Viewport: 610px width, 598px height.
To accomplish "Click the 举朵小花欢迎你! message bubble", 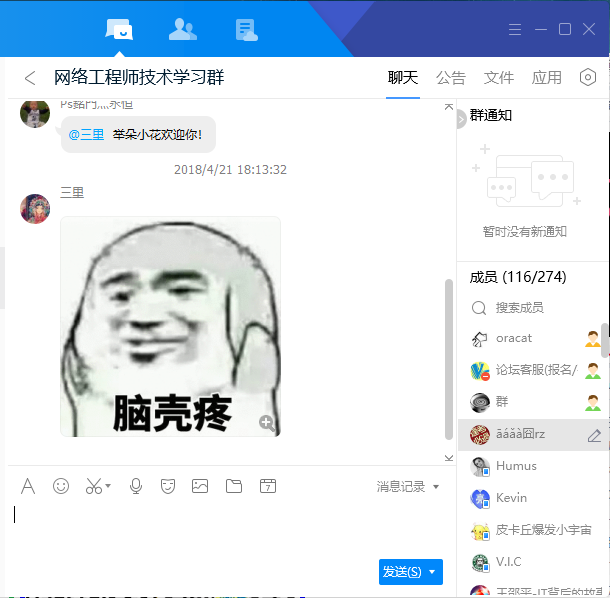I will pyautogui.click(x=138, y=135).
